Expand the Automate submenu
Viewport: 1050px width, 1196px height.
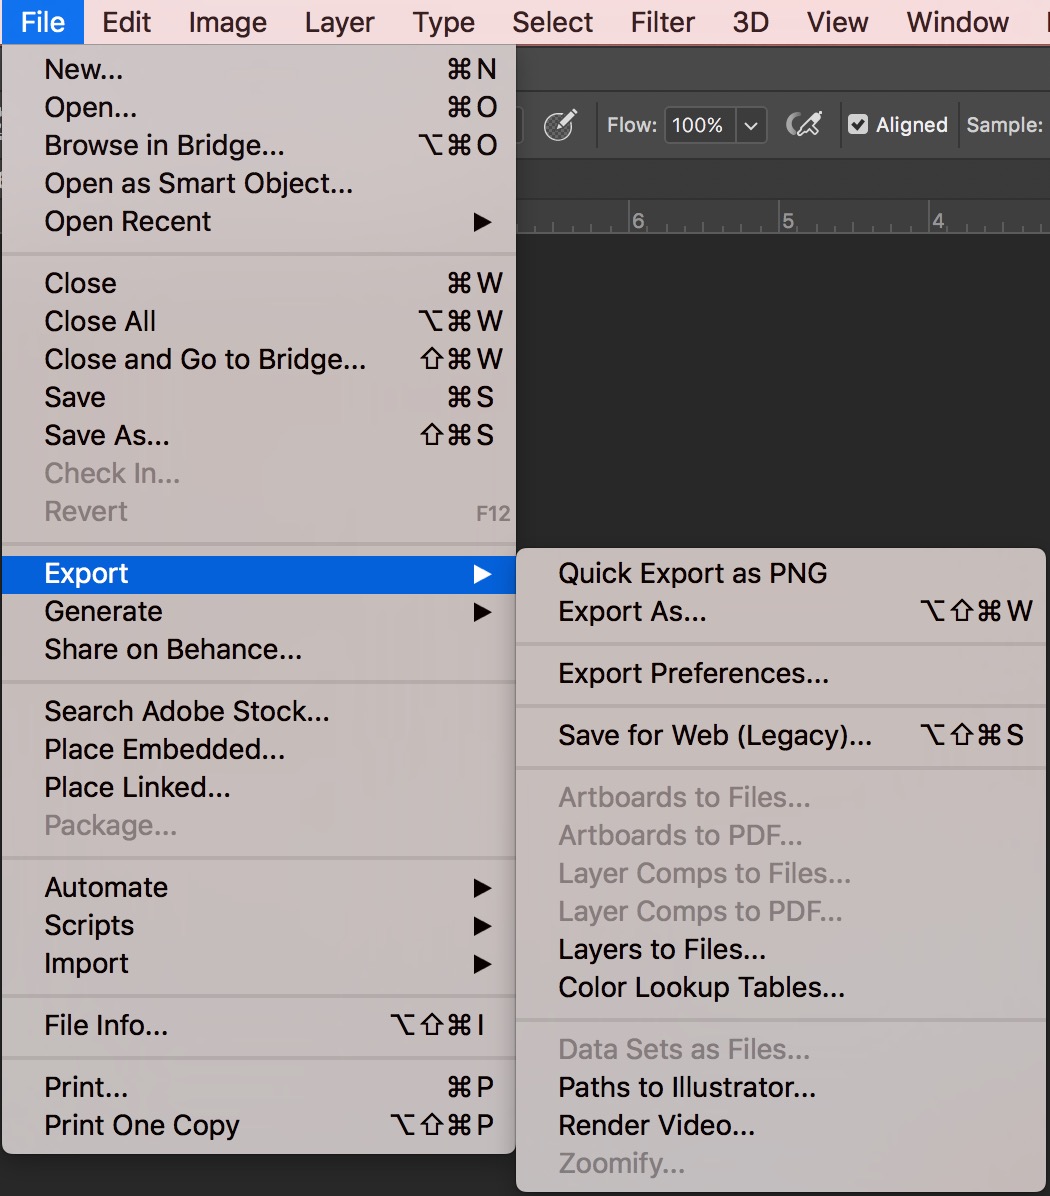tap(259, 889)
